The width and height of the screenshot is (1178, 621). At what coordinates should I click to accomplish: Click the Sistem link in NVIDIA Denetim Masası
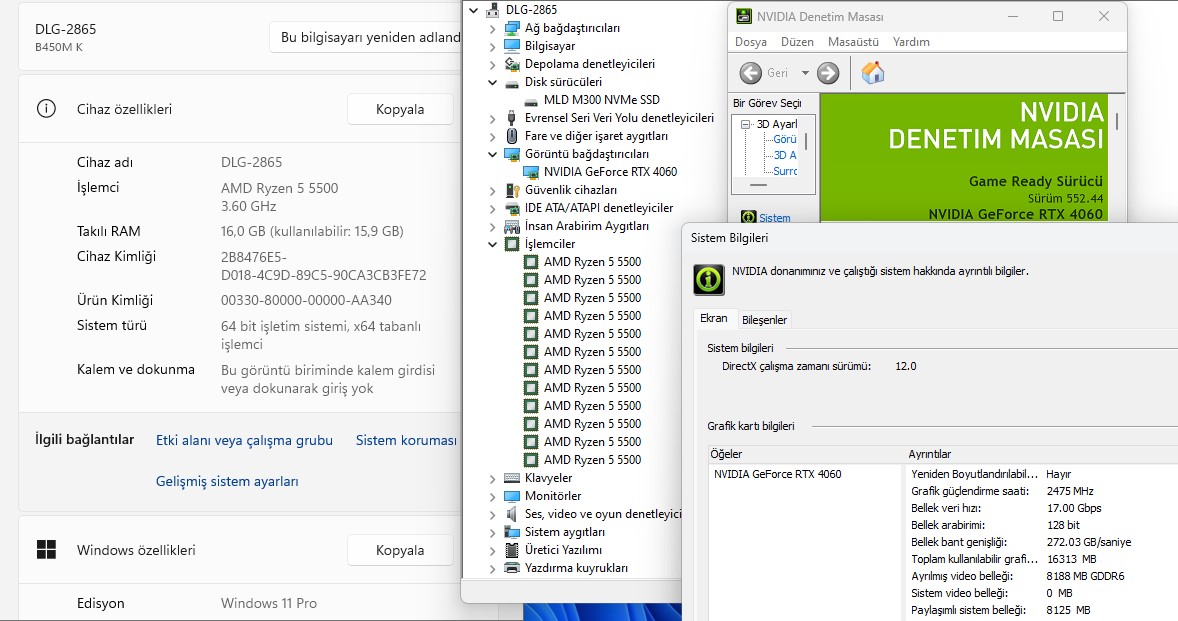[x=775, y=218]
